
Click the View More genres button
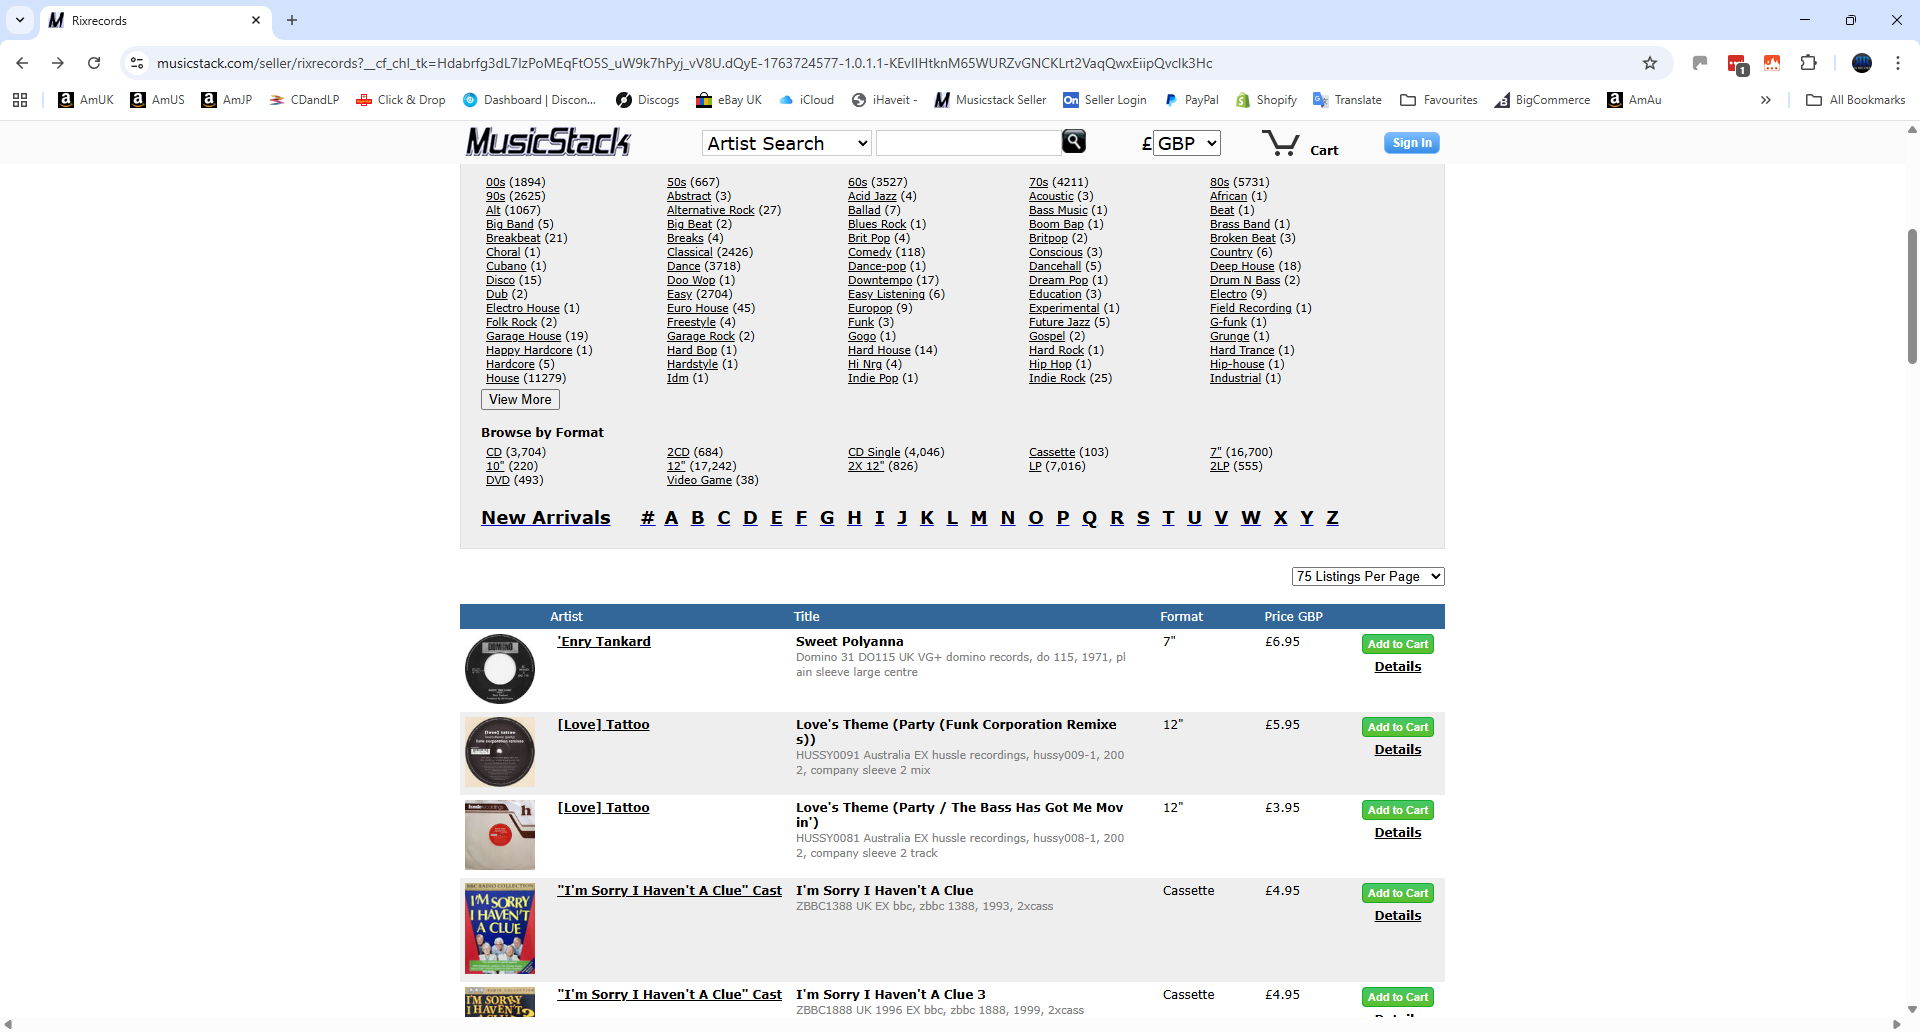point(520,399)
